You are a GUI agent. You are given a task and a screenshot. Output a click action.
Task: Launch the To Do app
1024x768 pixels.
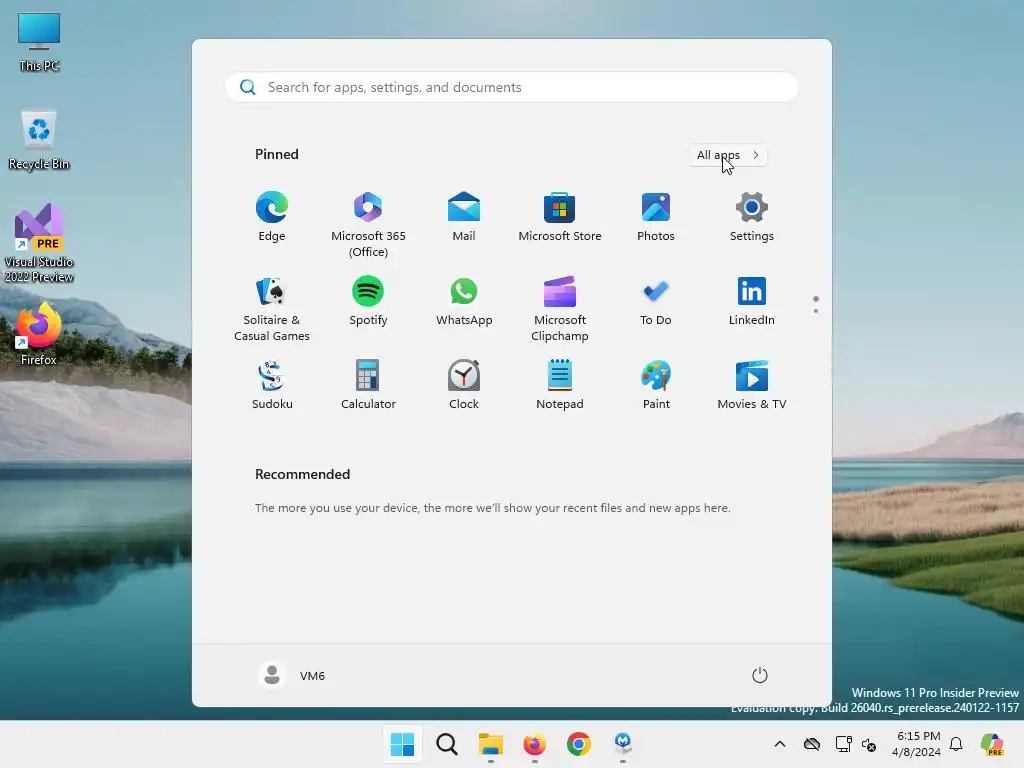pos(656,301)
